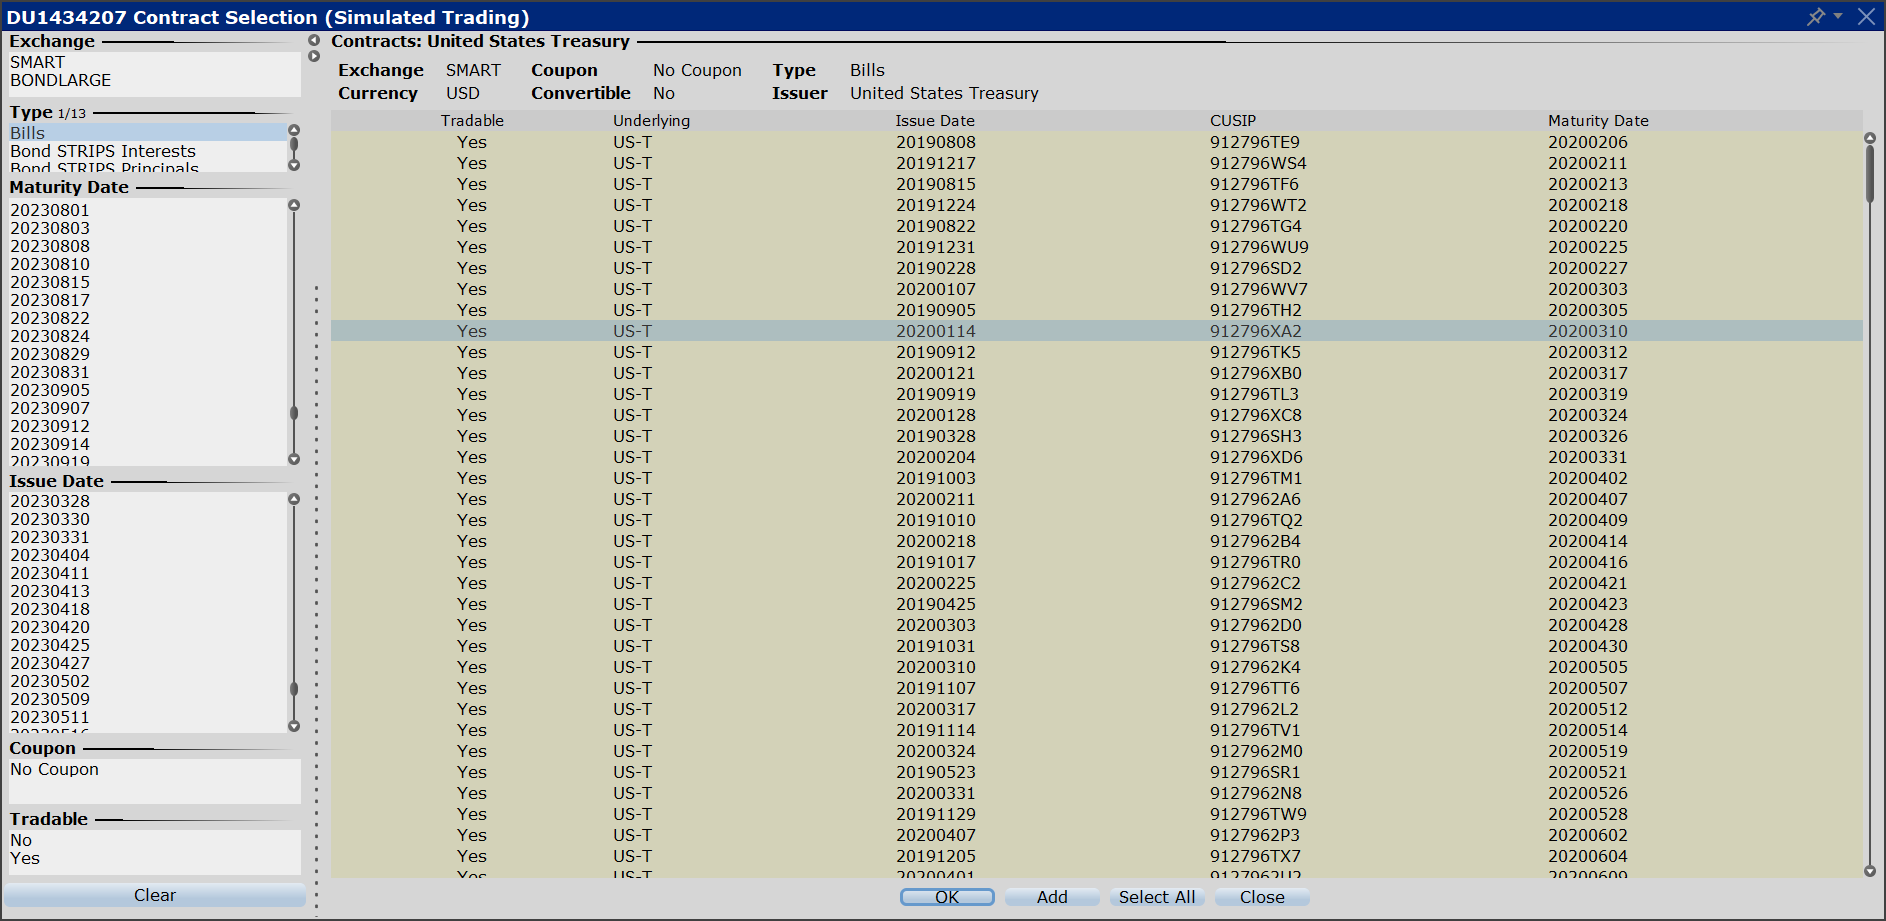
Task: Select Bond STRIPS Interests type
Action: click(x=148, y=151)
